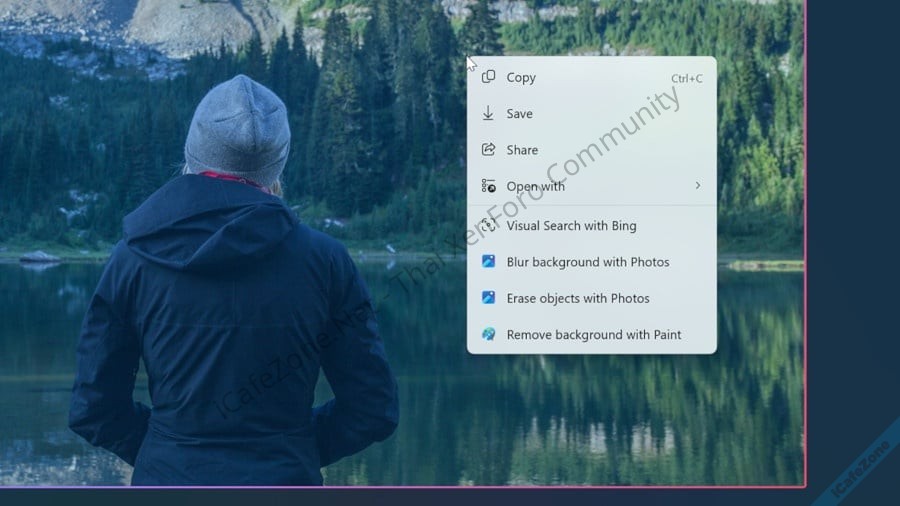Viewport: 900px width, 506px height.
Task: Open the Open with submenu
Action: click(x=536, y=186)
